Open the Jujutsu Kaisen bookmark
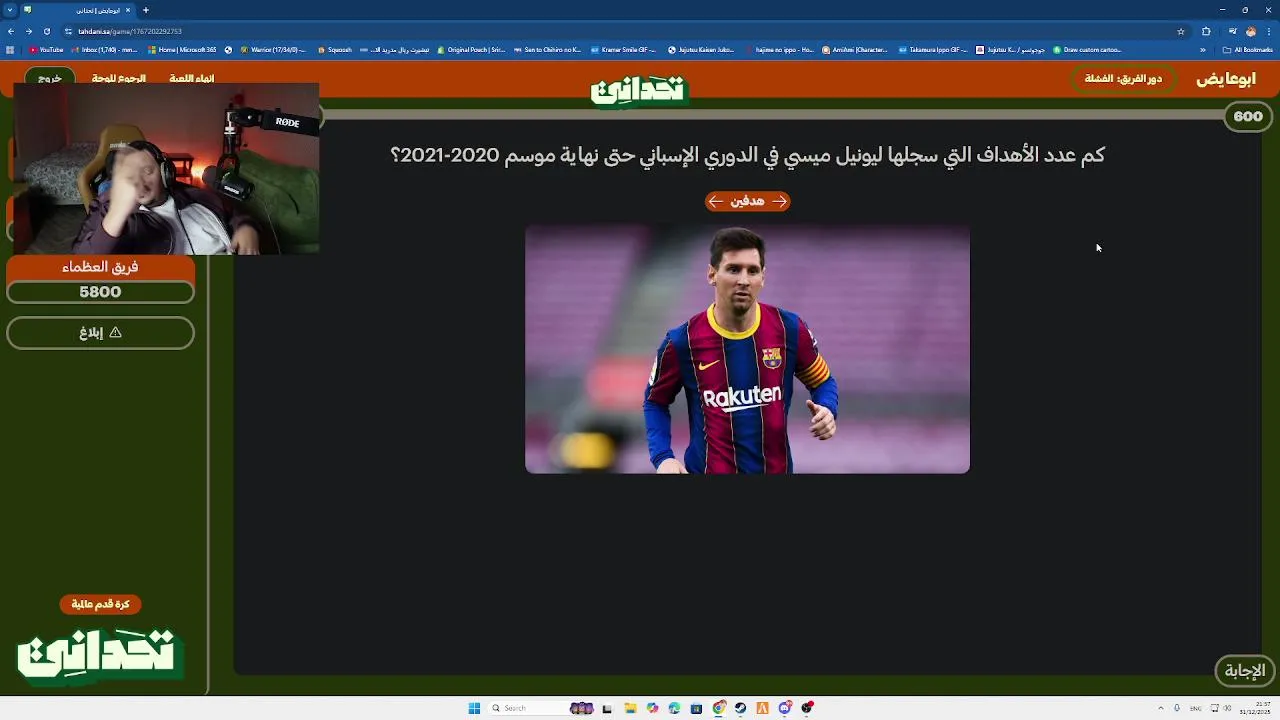Screen dimensions: 1280x720 click(701, 49)
